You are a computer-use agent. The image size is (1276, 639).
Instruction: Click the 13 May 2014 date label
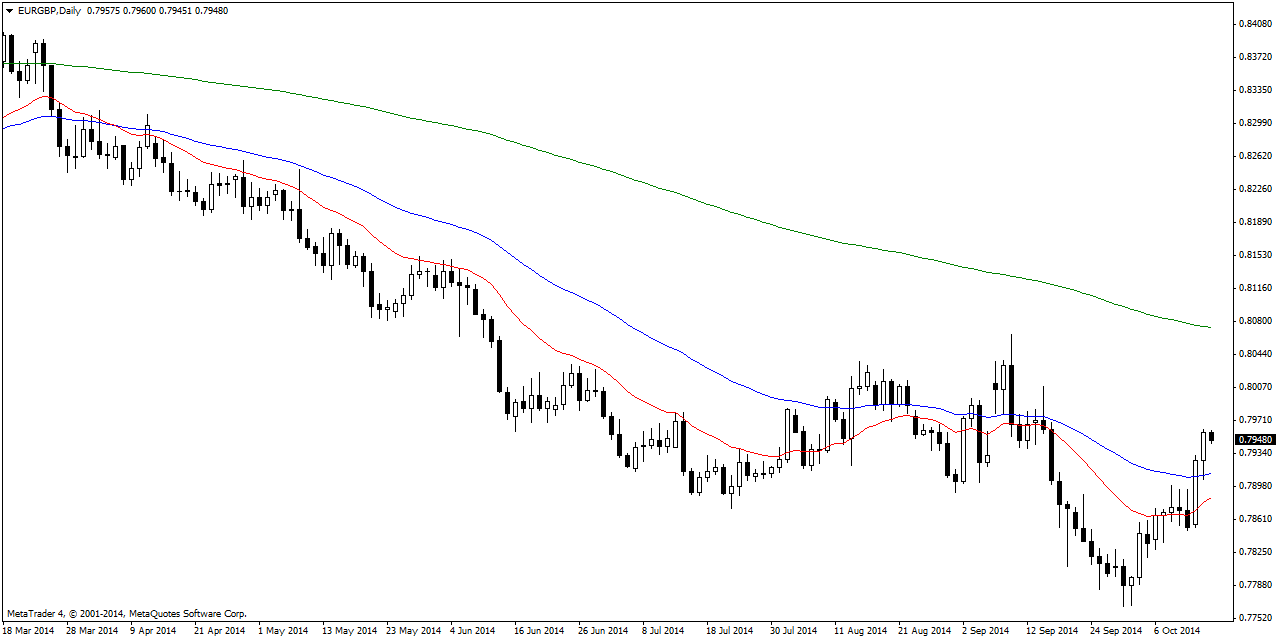(349, 631)
